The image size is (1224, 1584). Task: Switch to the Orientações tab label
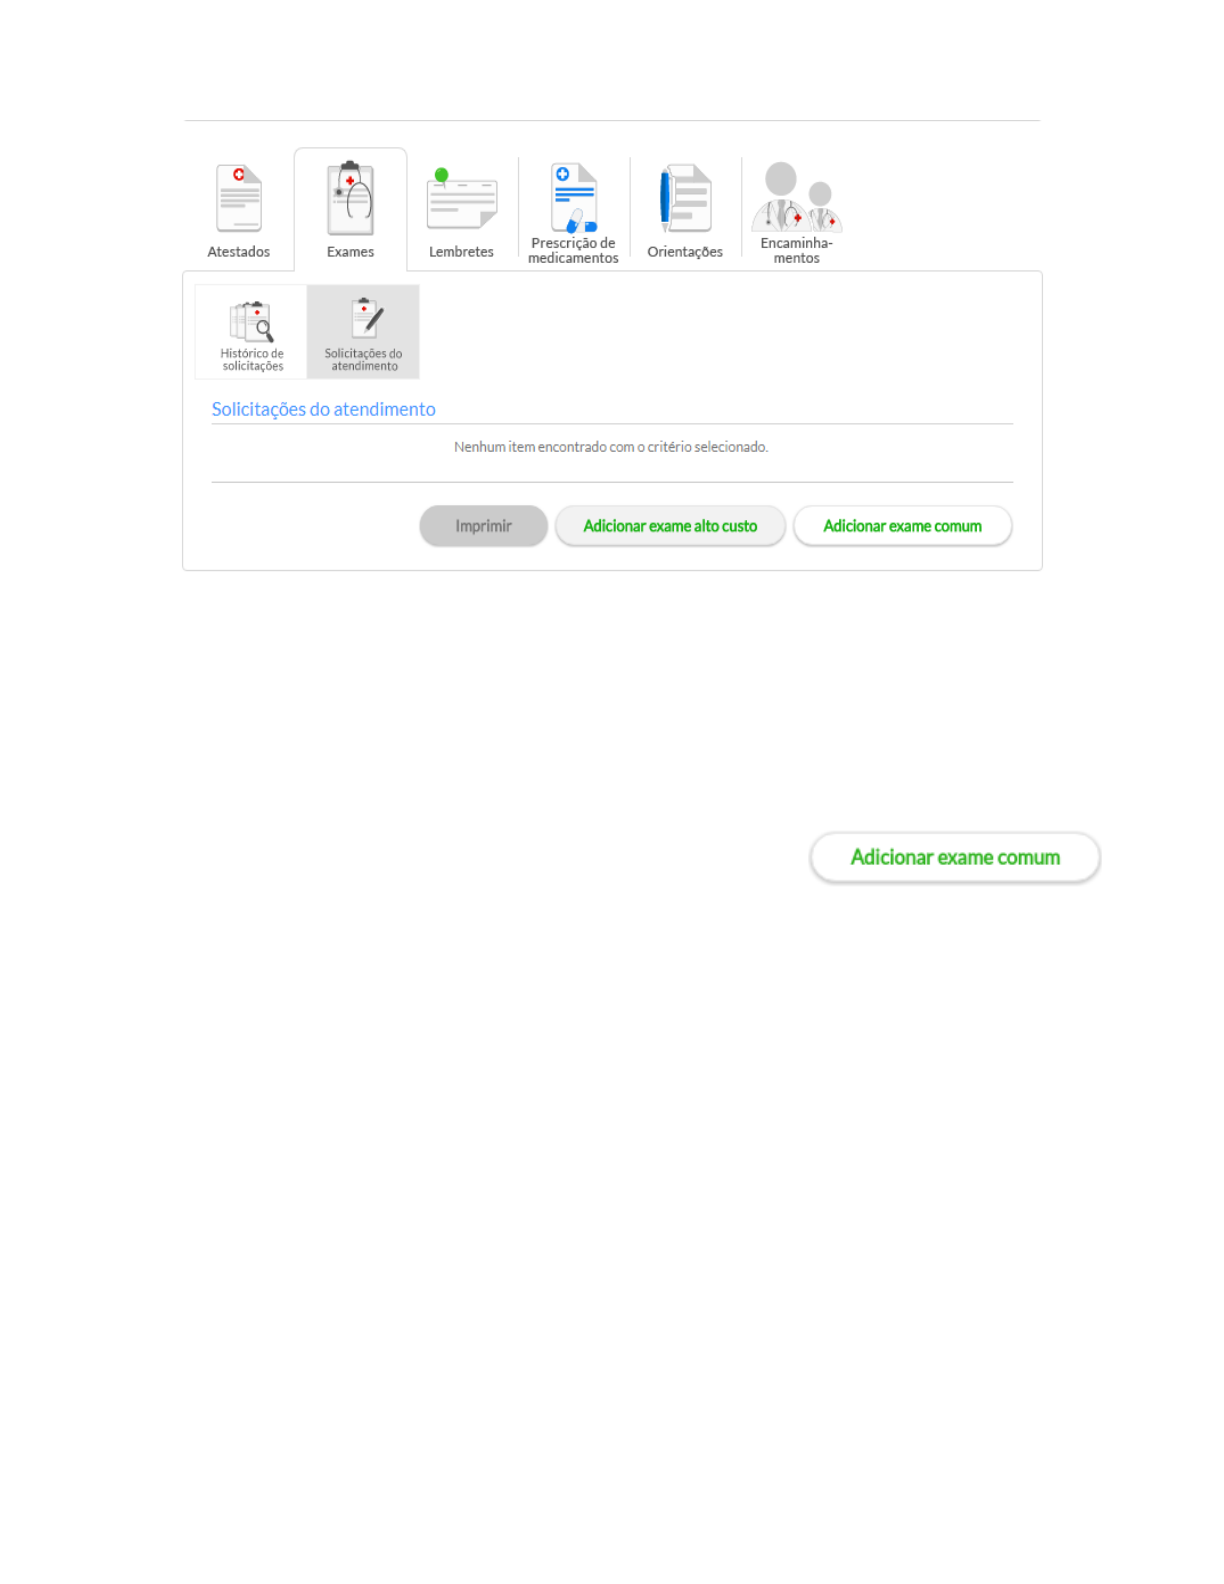[685, 252]
